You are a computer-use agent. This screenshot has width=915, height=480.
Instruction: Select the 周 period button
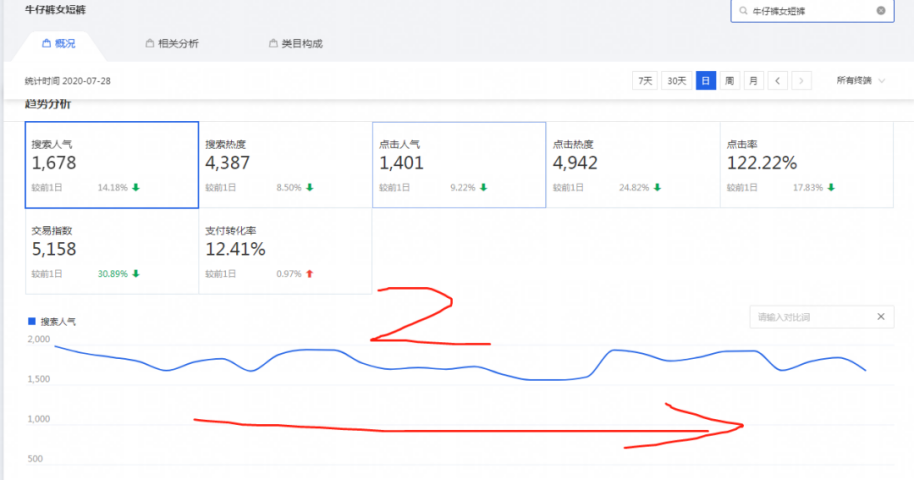pos(729,80)
